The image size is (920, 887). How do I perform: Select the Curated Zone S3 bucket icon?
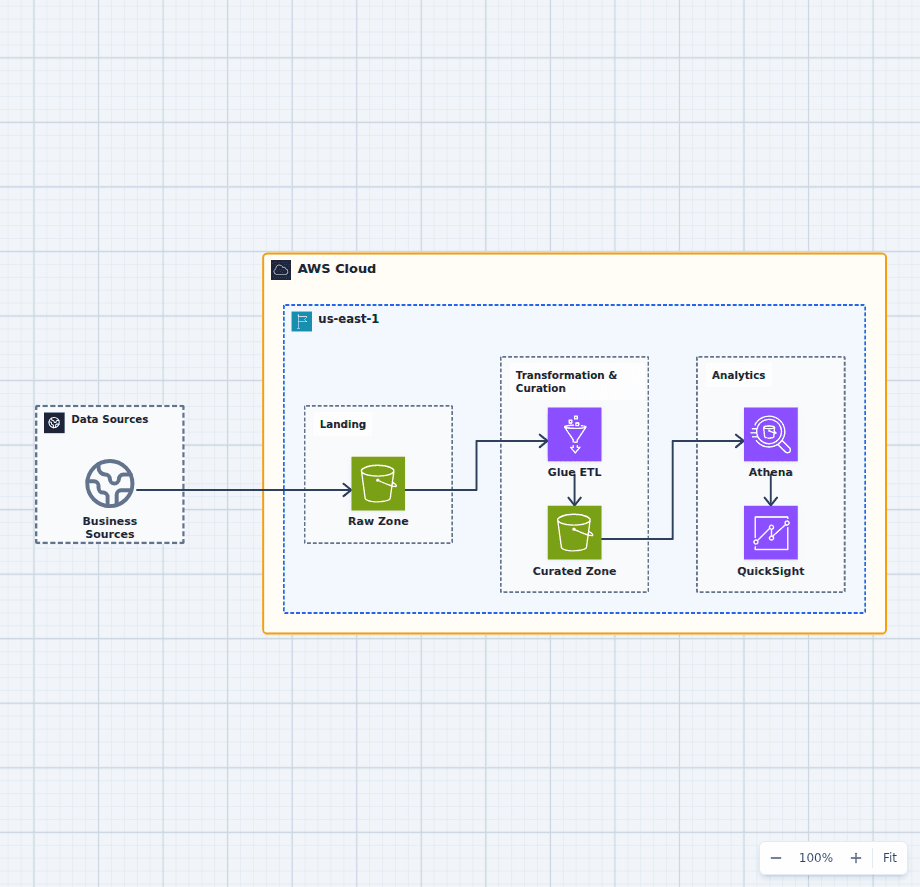pyautogui.click(x=574, y=533)
